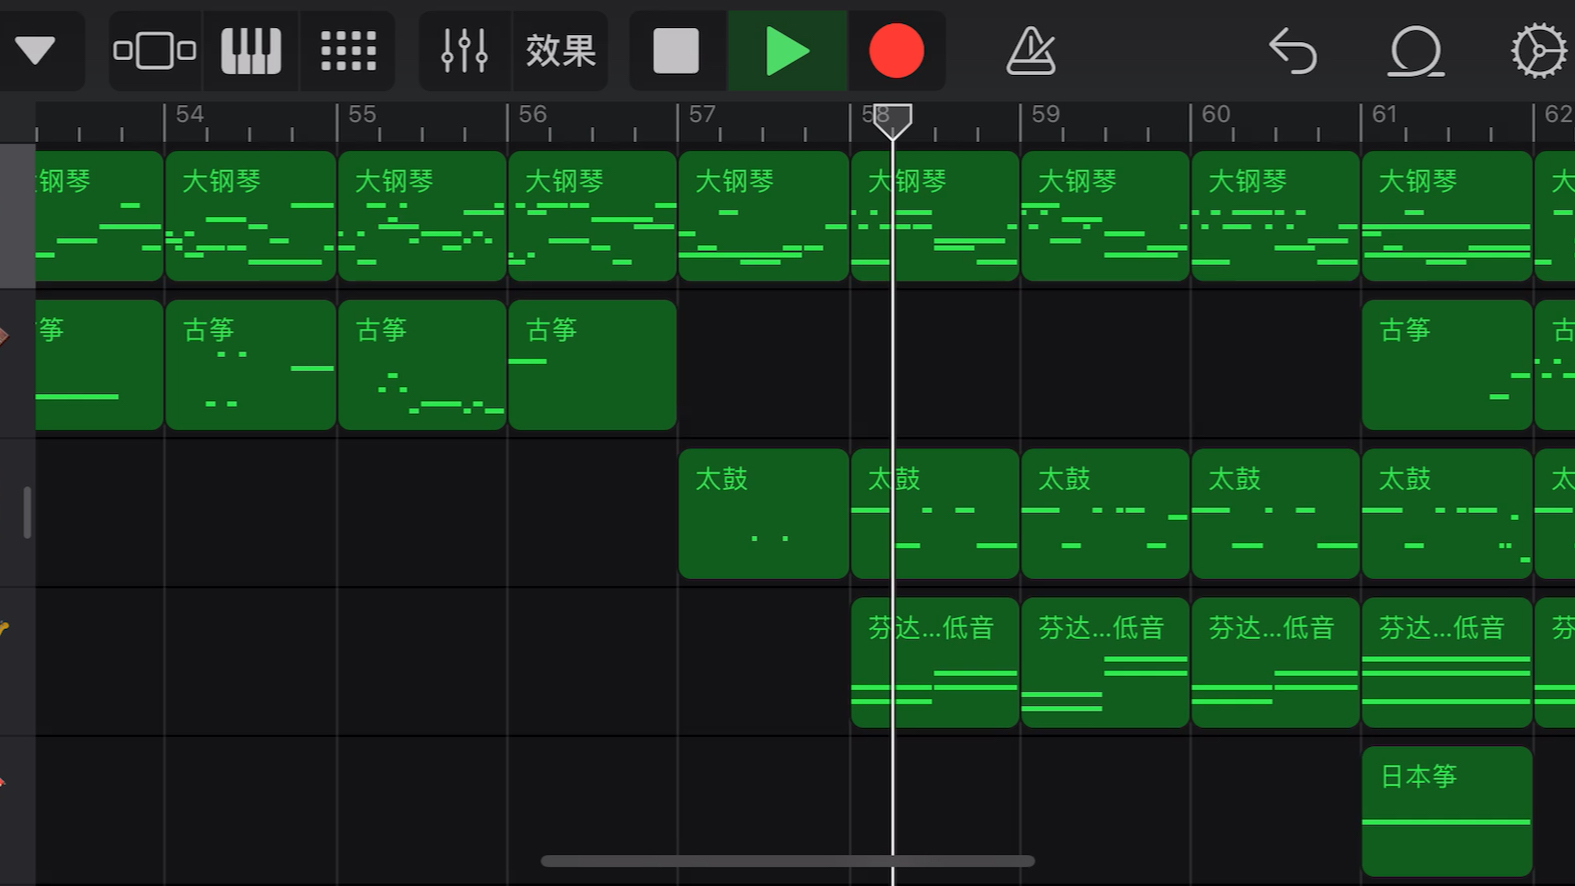Click the horizontal timeline scrollbar

tap(788, 861)
